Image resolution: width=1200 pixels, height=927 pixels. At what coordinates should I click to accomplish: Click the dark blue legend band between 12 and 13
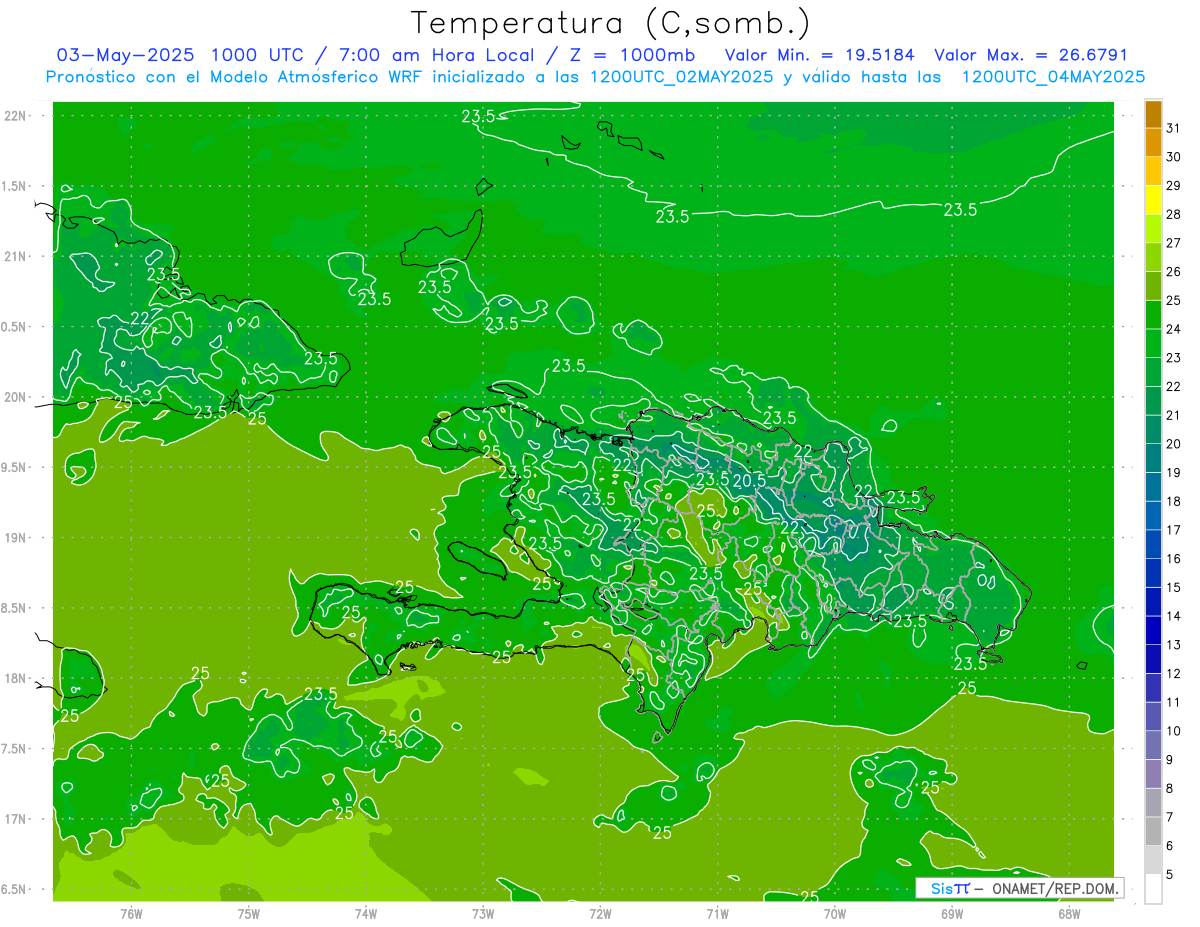click(x=1153, y=660)
